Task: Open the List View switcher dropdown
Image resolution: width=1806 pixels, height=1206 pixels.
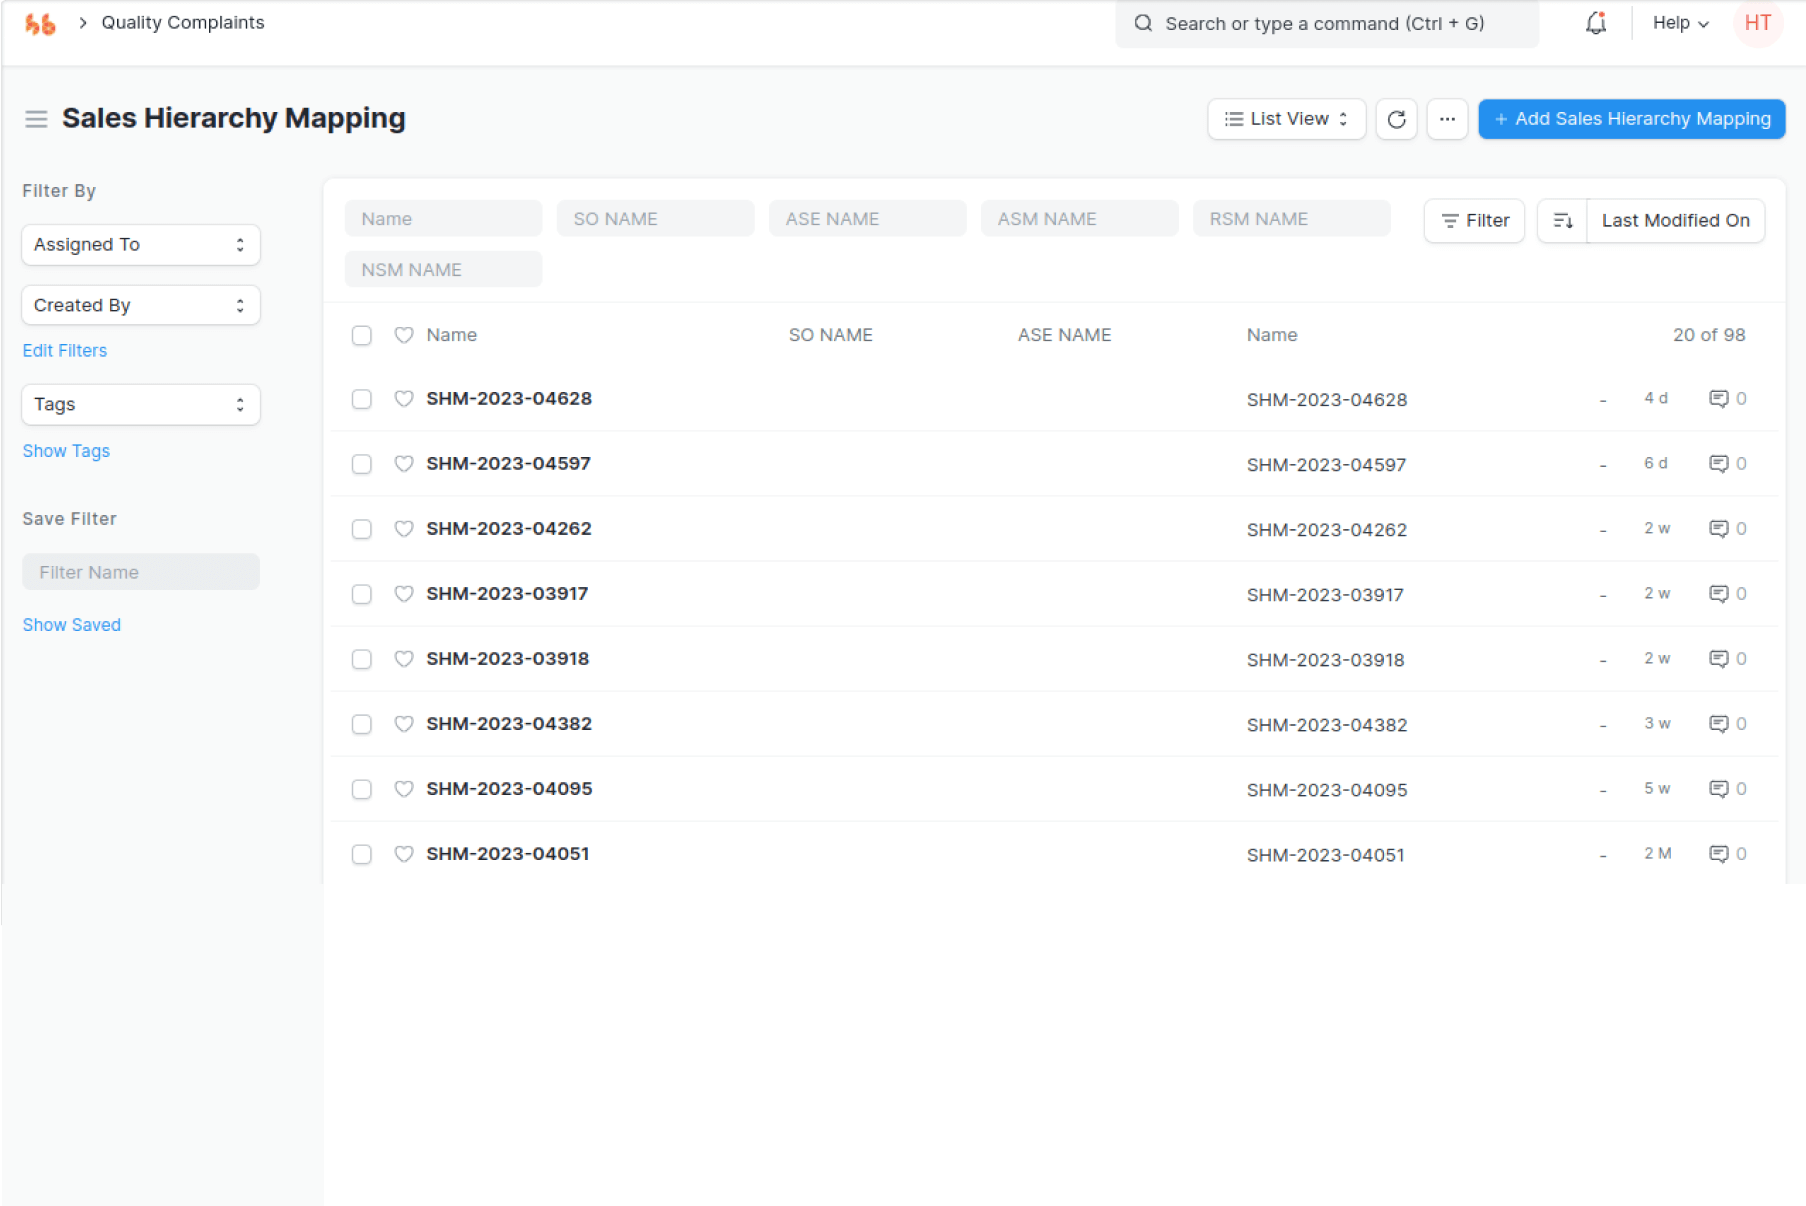Action: [1286, 119]
